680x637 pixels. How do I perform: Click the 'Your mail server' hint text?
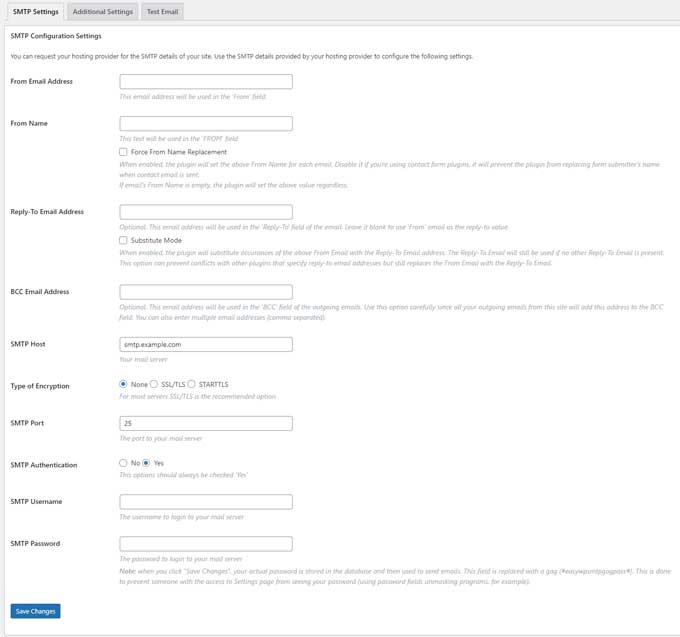tap(143, 359)
